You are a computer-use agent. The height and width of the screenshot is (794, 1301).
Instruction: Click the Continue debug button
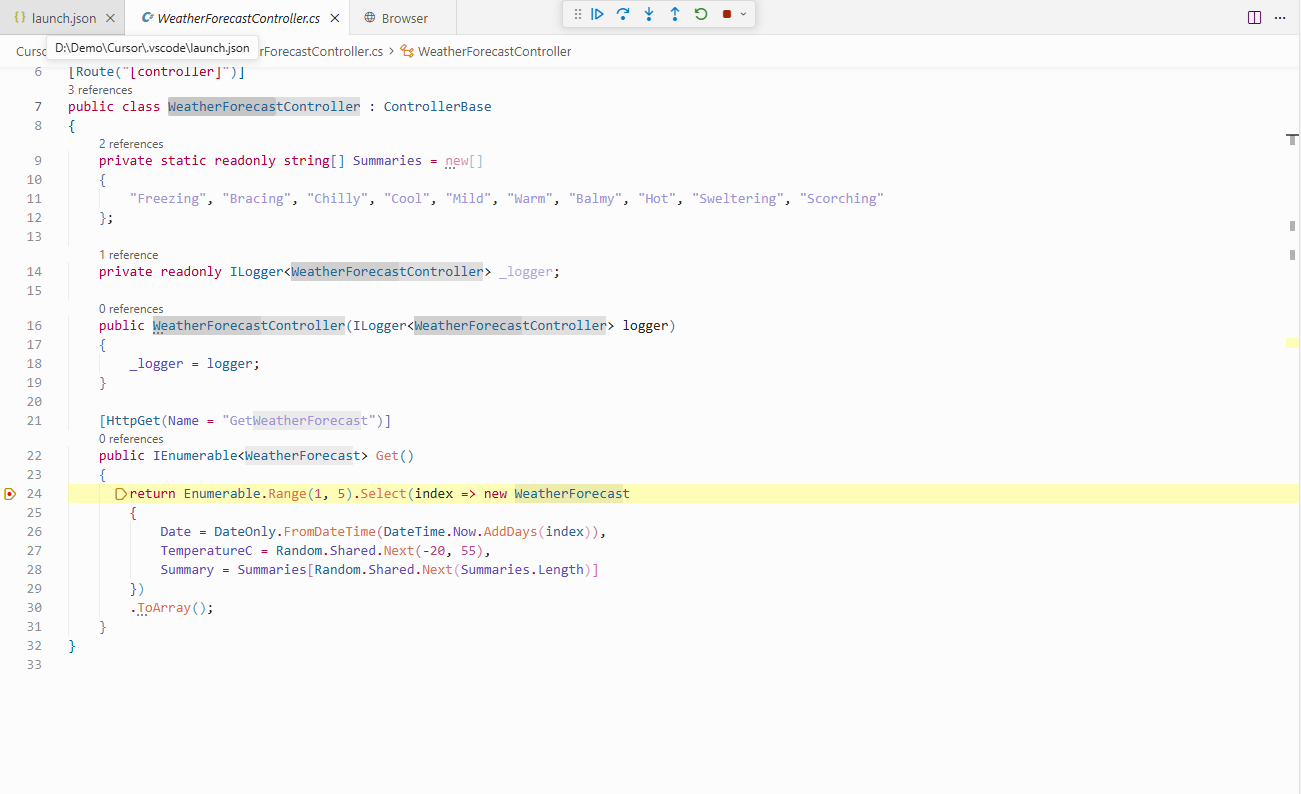tap(597, 14)
